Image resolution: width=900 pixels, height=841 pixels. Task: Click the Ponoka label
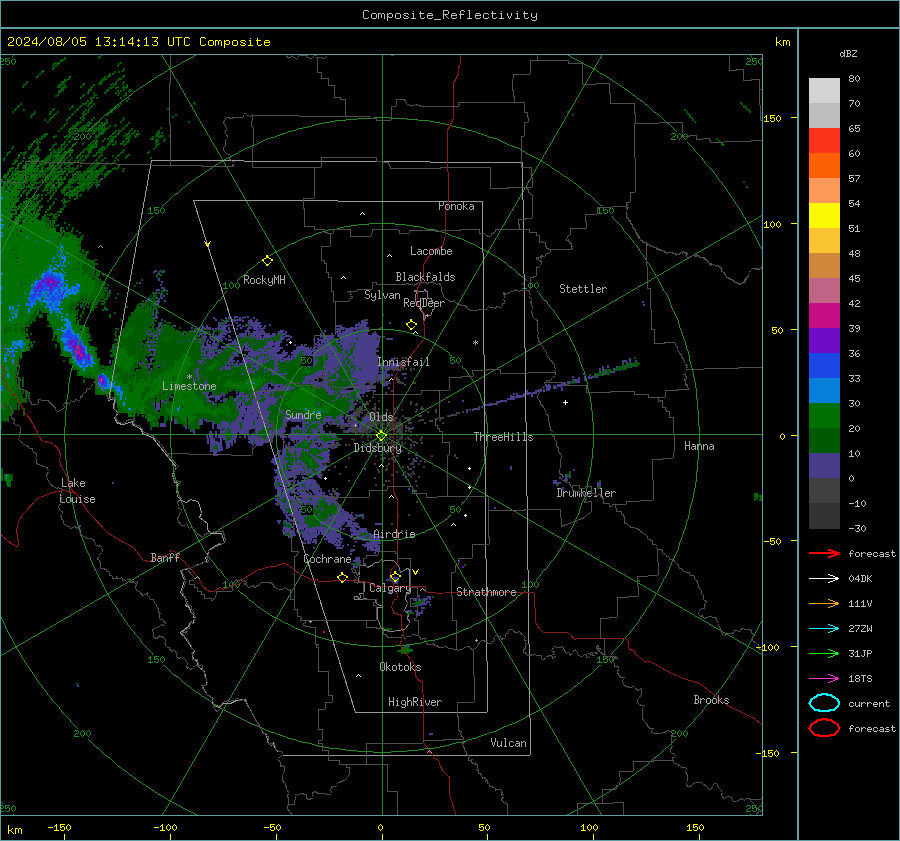pyautogui.click(x=456, y=206)
